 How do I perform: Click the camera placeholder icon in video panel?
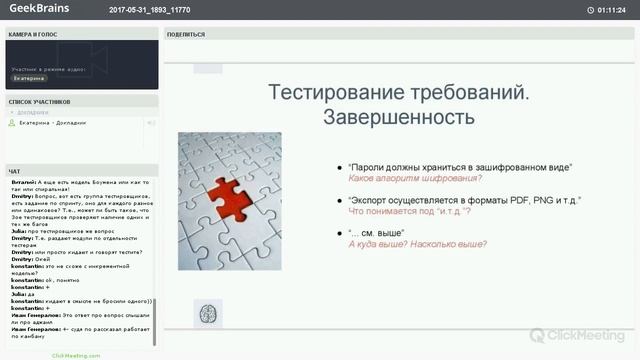[x=83, y=60]
